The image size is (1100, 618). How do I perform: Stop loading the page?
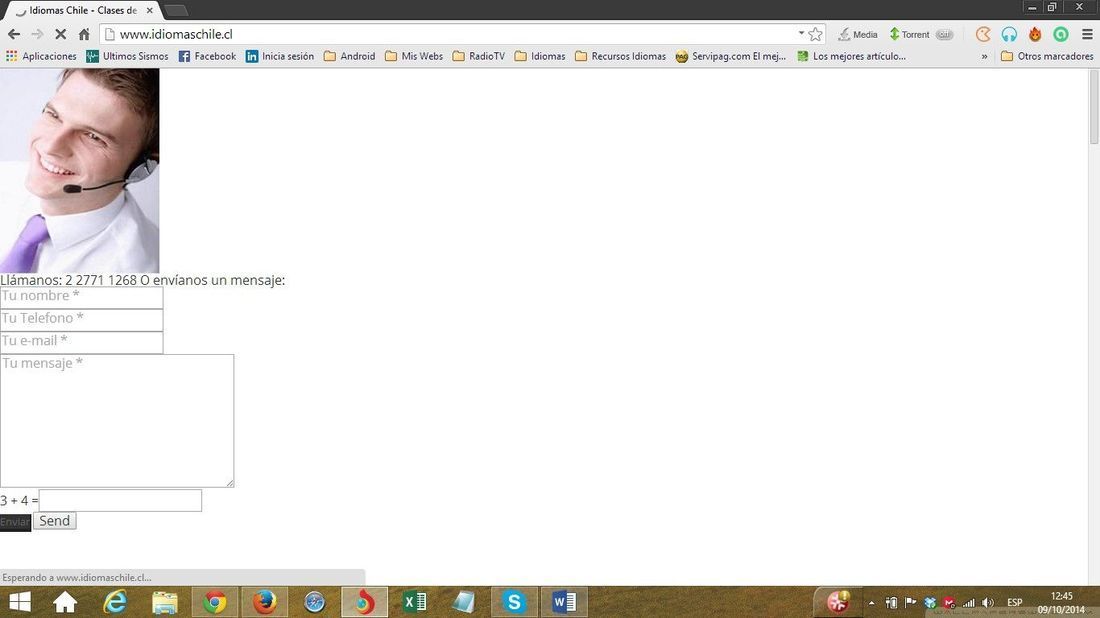pyautogui.click(x=60, y=34)
